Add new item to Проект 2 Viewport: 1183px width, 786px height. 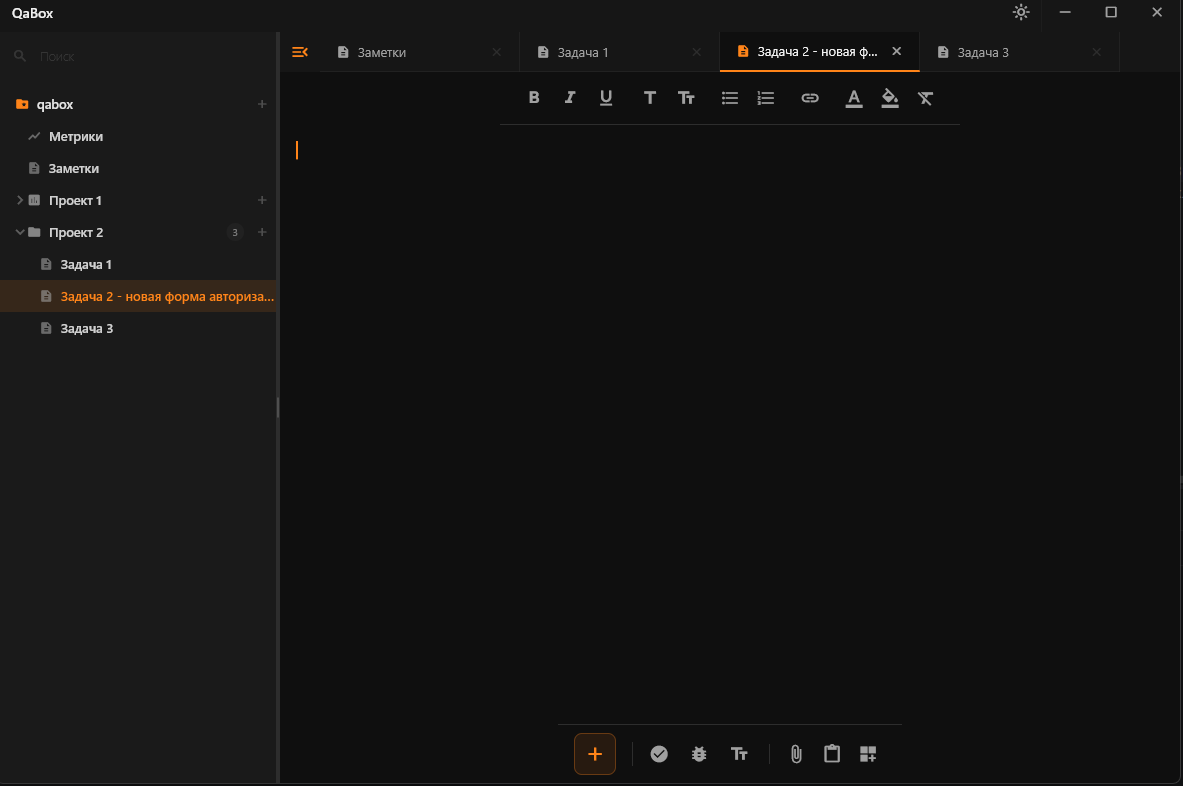(x=262, y=232)
